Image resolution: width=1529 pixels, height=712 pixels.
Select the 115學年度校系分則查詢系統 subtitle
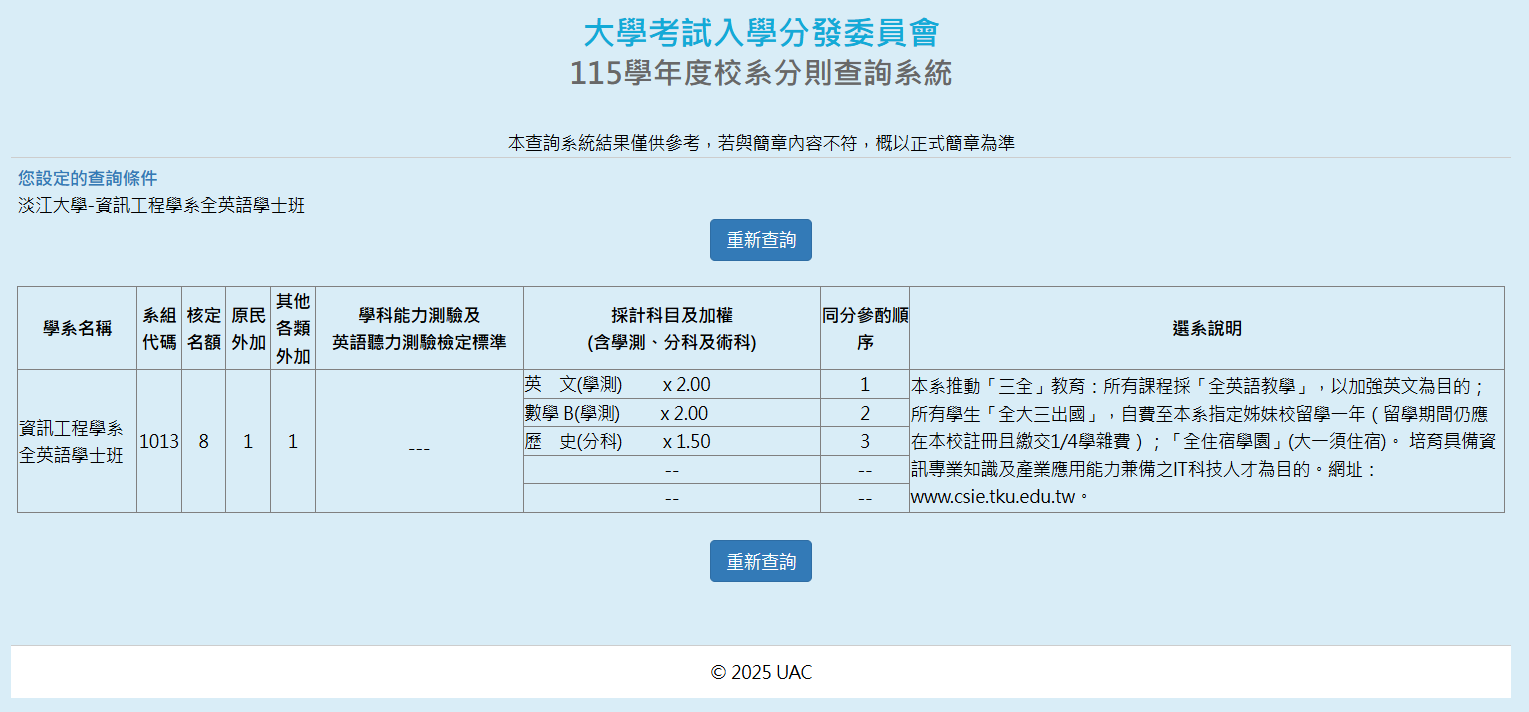point(760,73)
